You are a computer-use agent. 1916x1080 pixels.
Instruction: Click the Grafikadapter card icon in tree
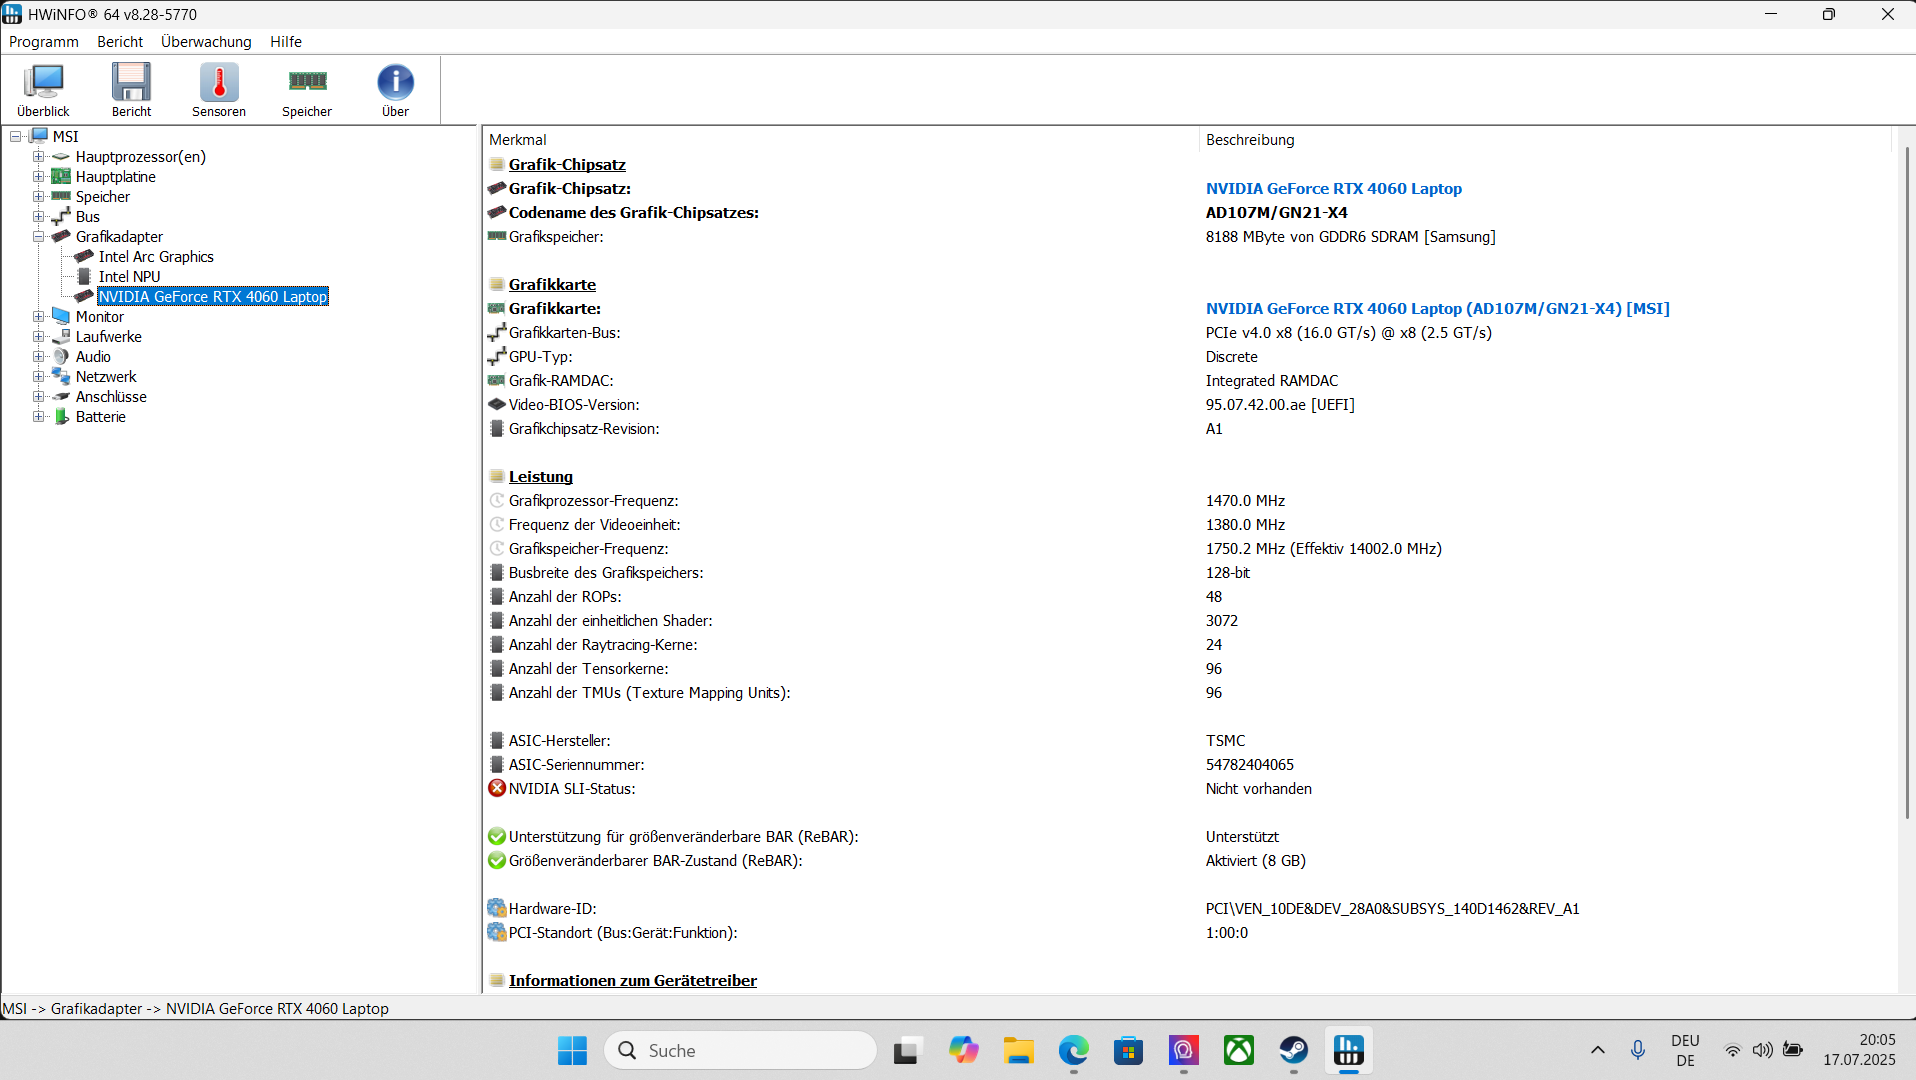click(61, 237)
